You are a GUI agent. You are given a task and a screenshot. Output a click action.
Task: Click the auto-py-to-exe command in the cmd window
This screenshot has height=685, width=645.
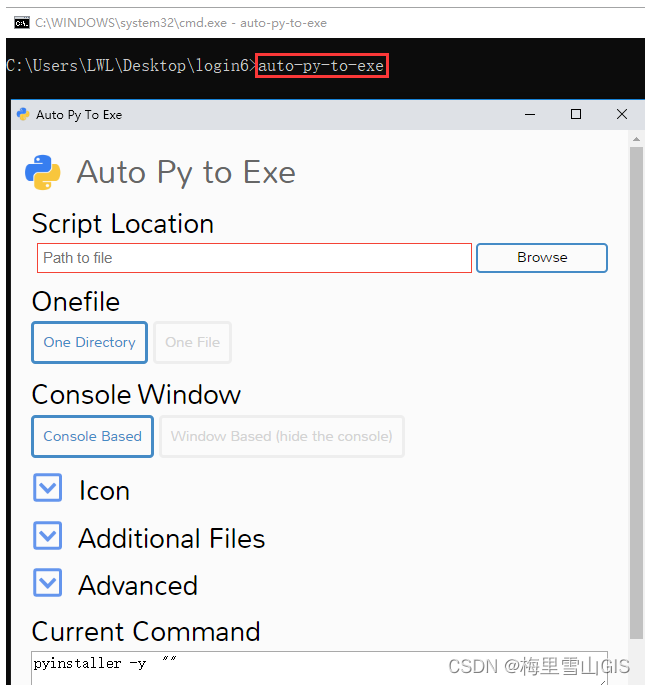[x=322, y=66]
